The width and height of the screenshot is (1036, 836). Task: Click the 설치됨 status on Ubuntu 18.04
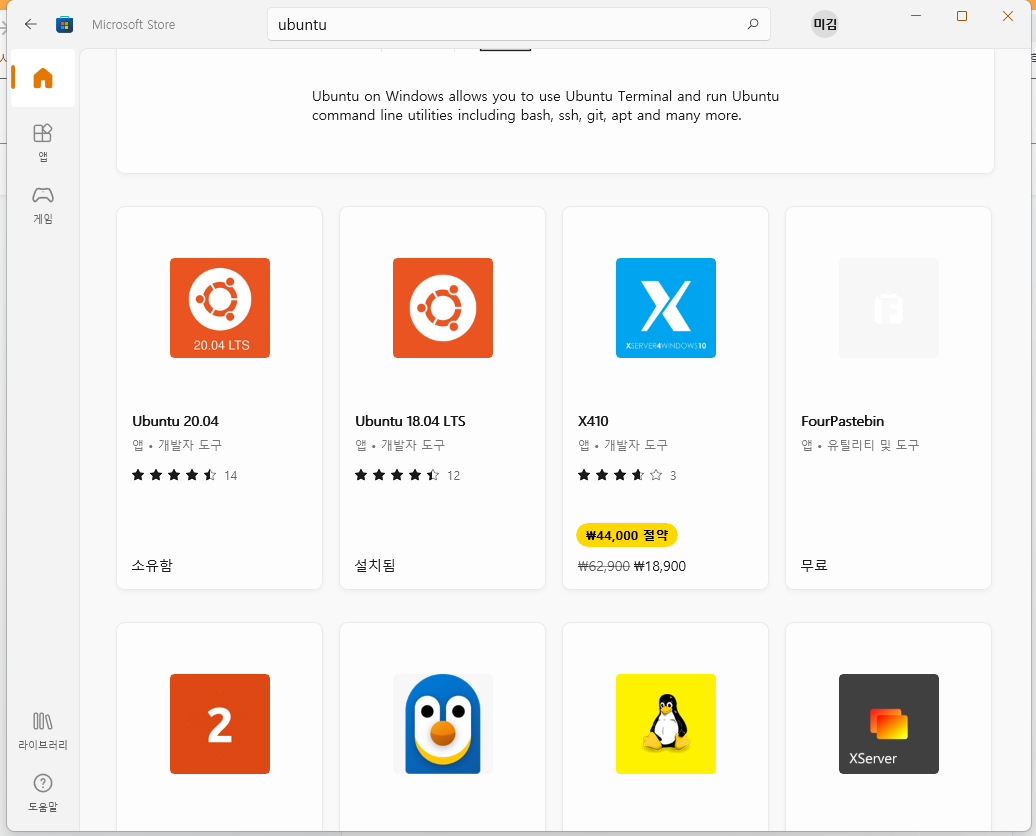375,566
